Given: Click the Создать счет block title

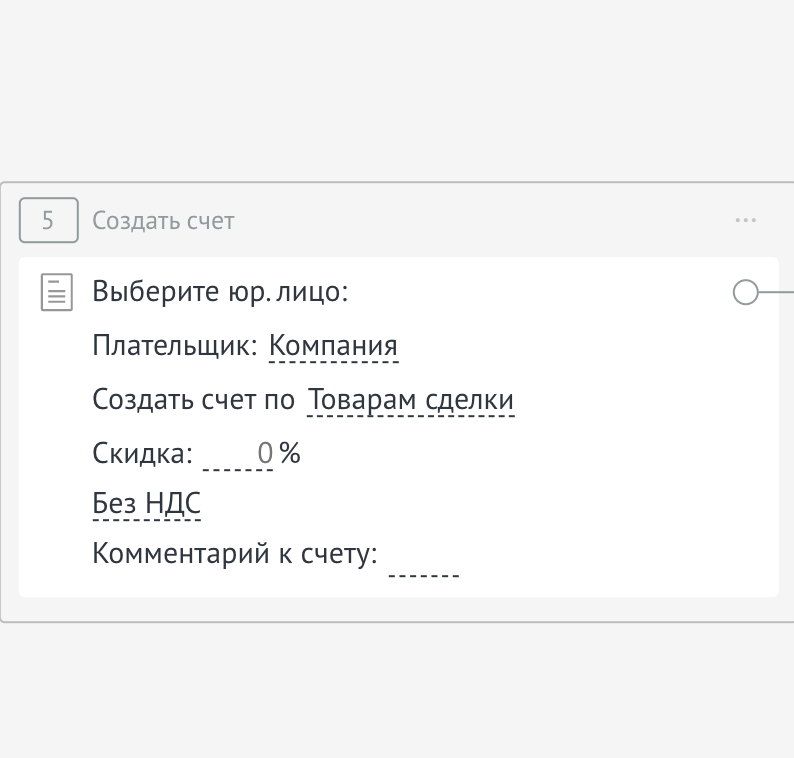Looking at the screenshot, I should 163,221.
